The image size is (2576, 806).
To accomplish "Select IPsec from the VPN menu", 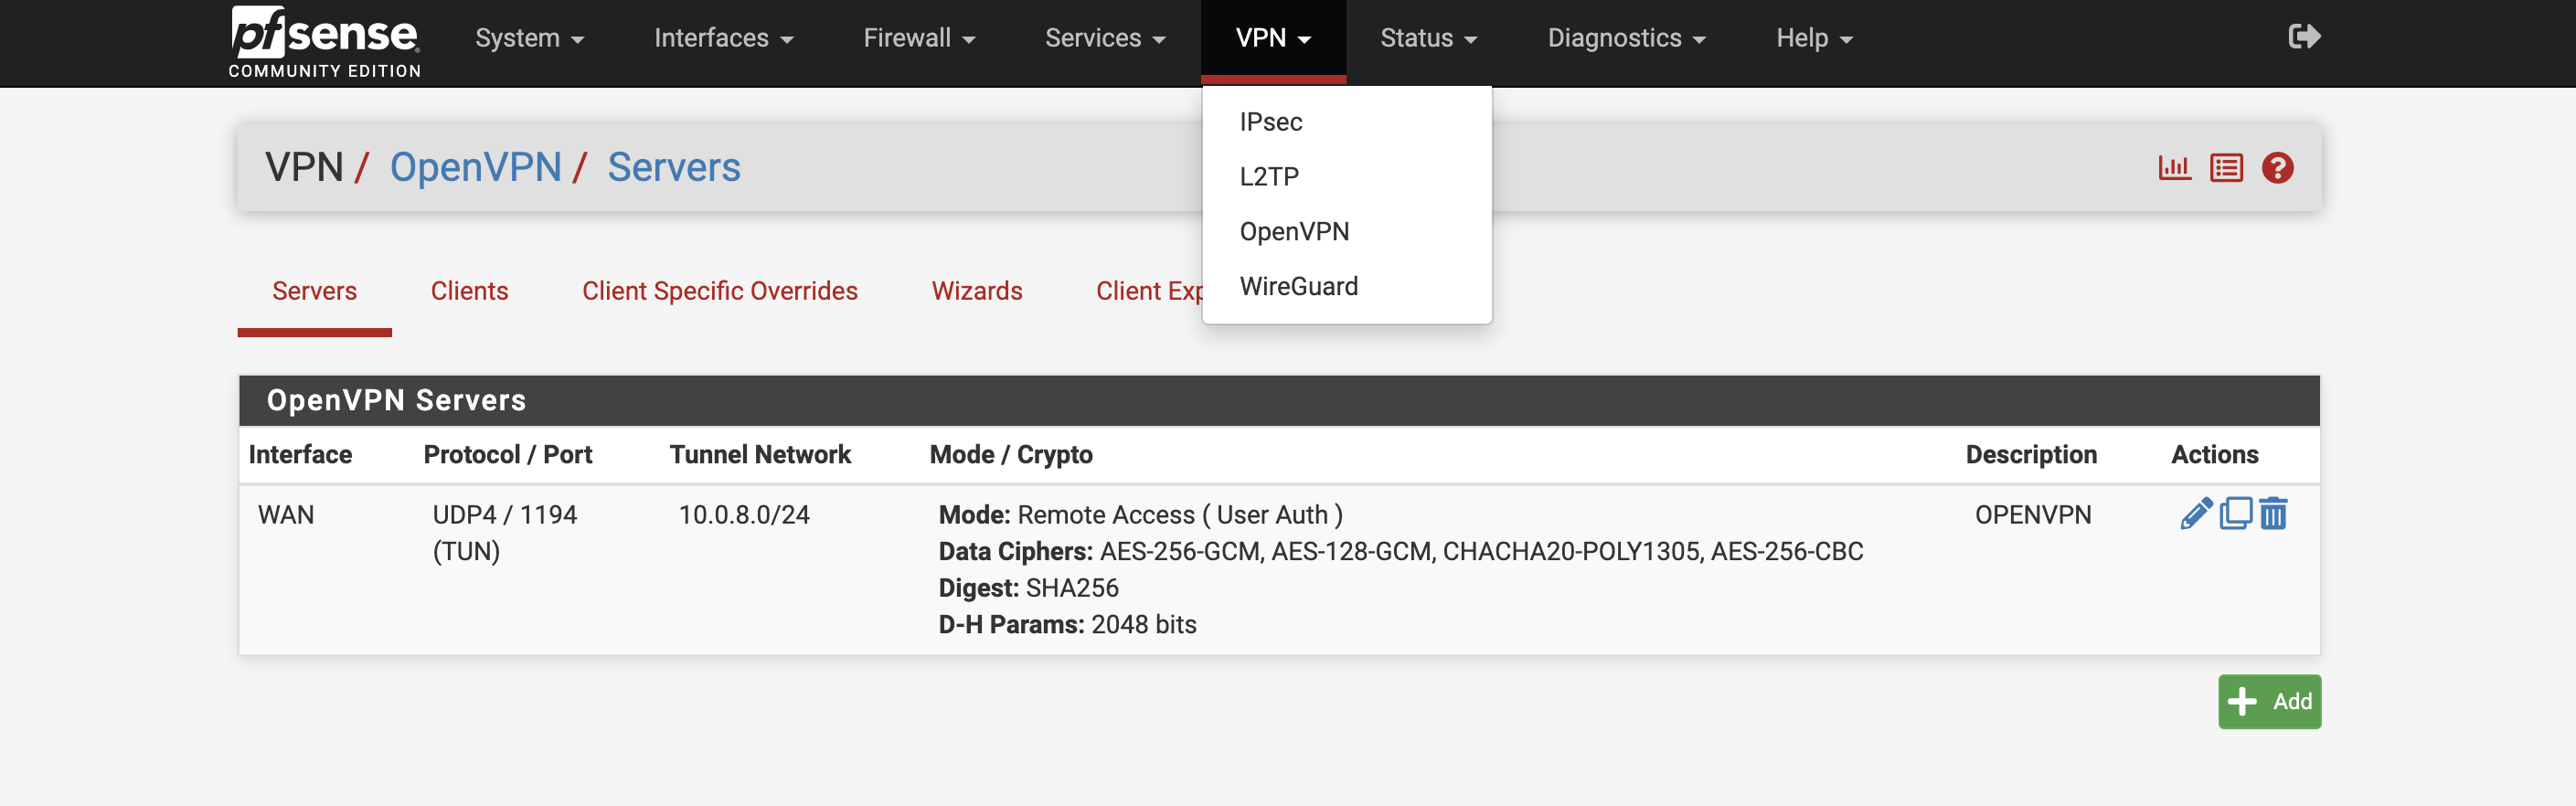I will click(1270, 122).
